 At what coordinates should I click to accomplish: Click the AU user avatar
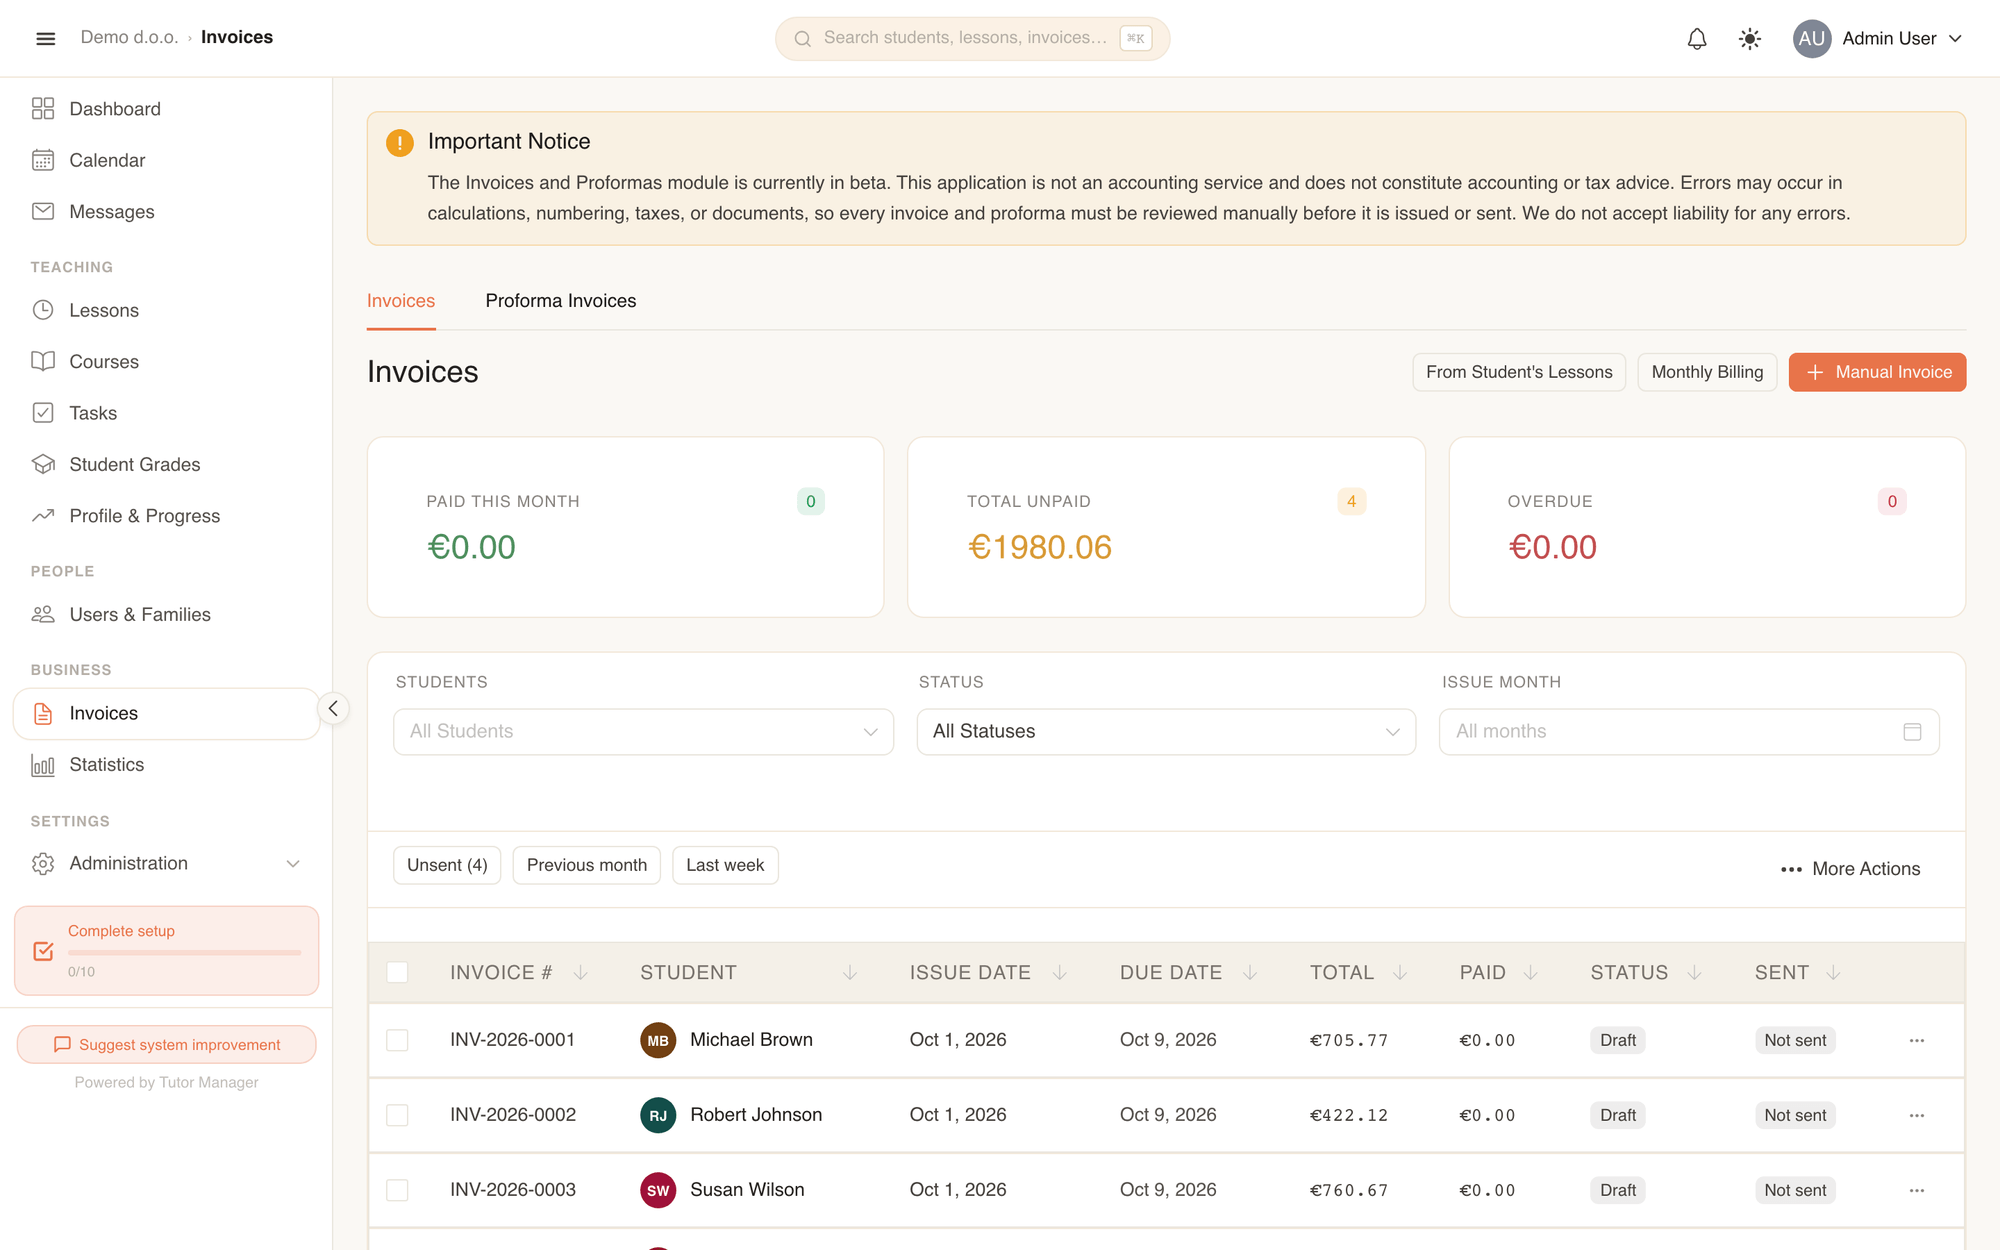(1811, 38)
